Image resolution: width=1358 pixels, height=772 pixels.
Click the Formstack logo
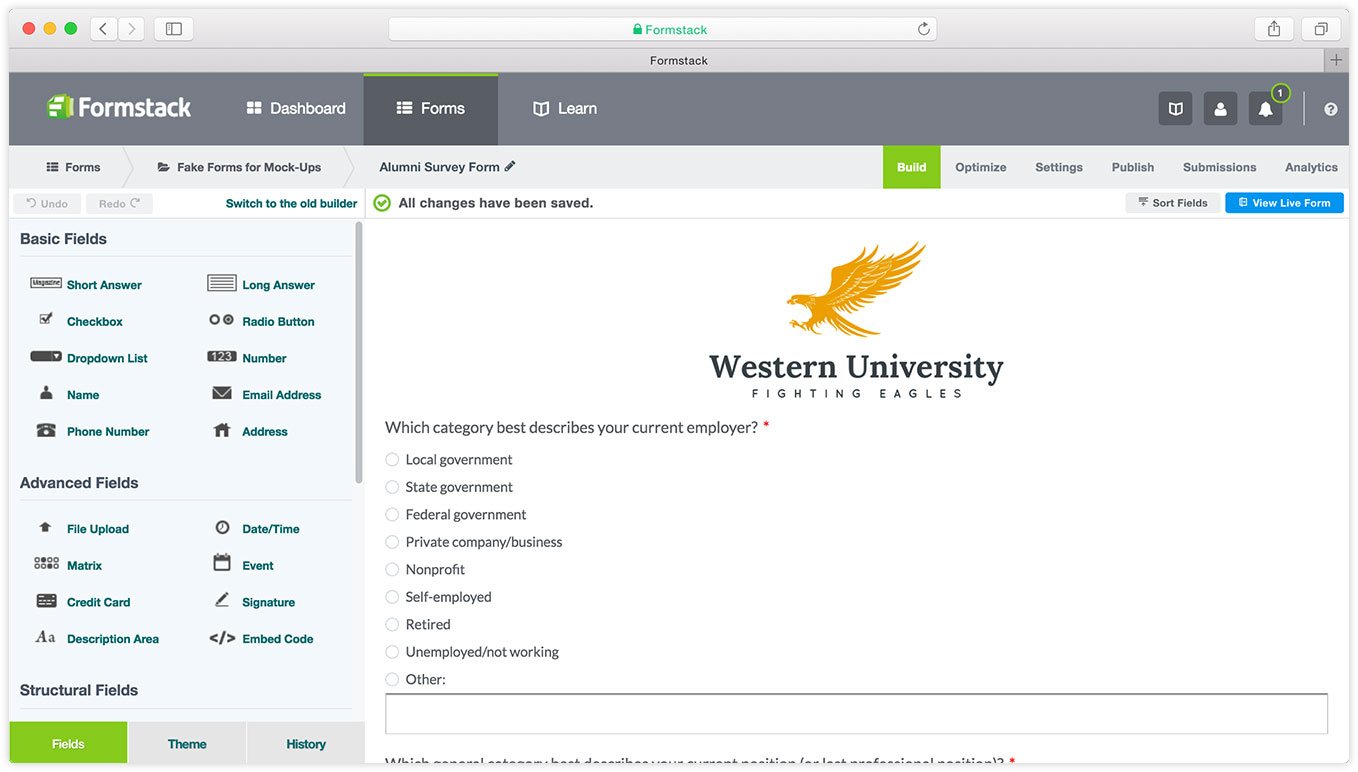tap(119, 107)
